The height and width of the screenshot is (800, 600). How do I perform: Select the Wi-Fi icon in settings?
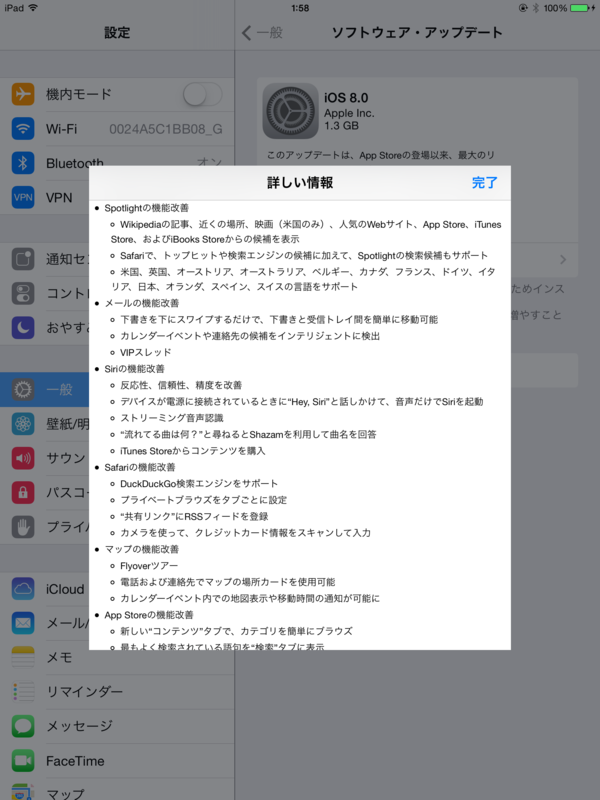coord(23,129)
